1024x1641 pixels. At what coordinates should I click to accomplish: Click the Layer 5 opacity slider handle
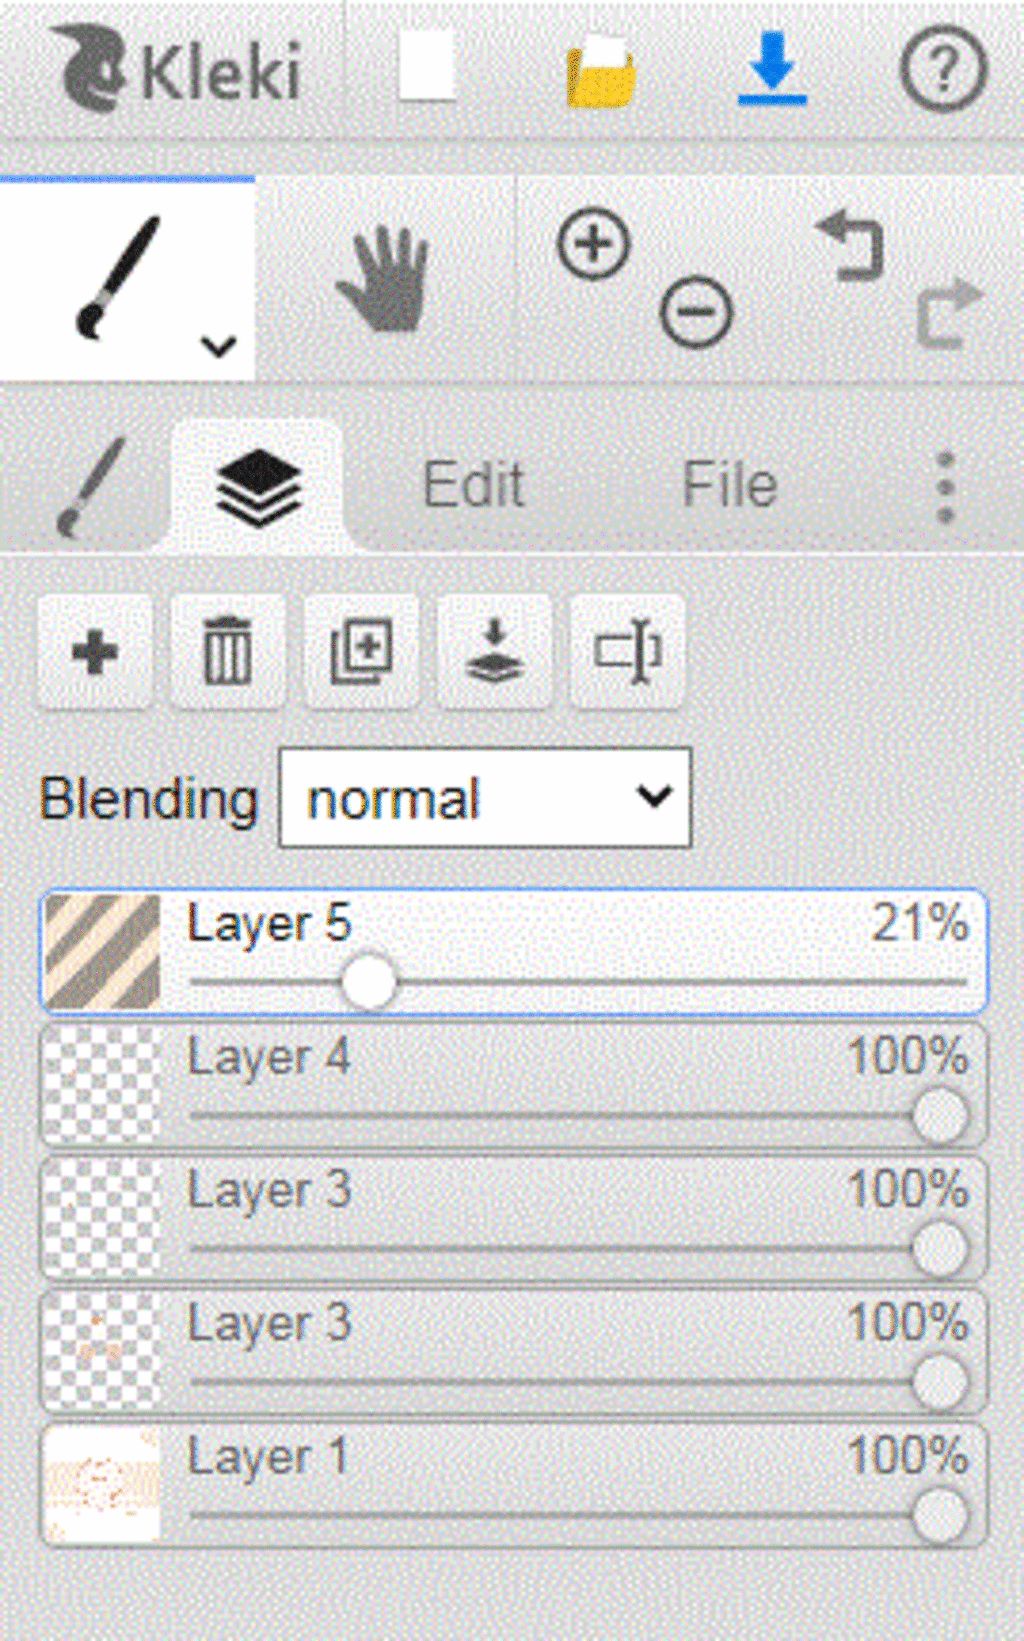368,983
